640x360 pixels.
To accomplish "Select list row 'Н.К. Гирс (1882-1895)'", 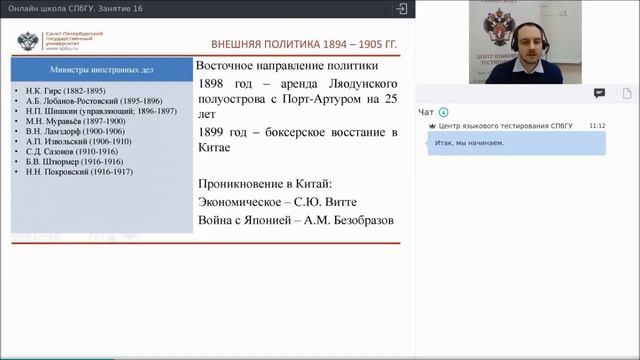I will point(65,91).
